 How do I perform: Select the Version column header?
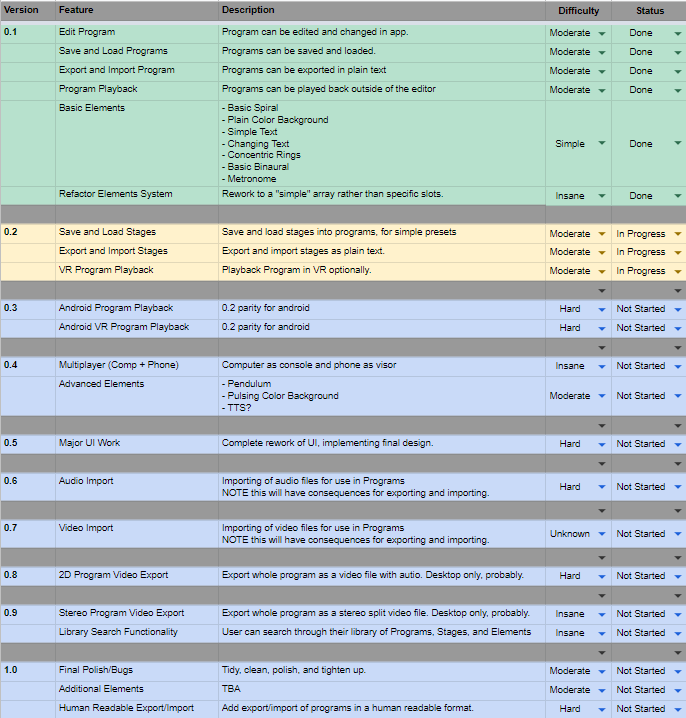[28, 11]
